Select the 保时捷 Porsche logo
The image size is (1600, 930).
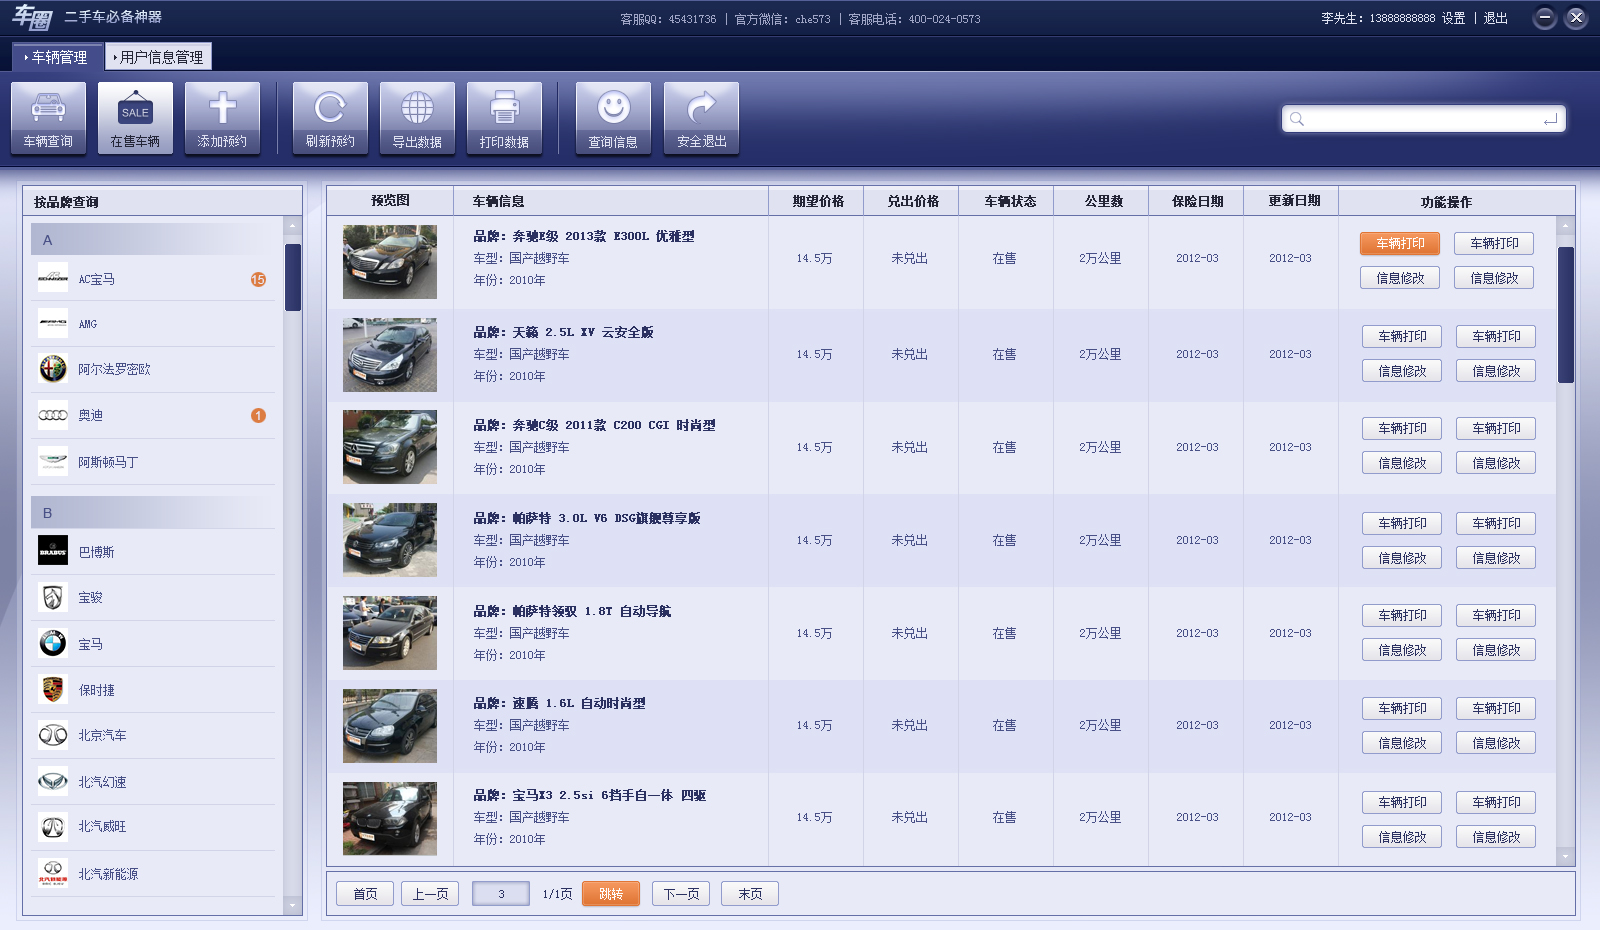(53, 689)
